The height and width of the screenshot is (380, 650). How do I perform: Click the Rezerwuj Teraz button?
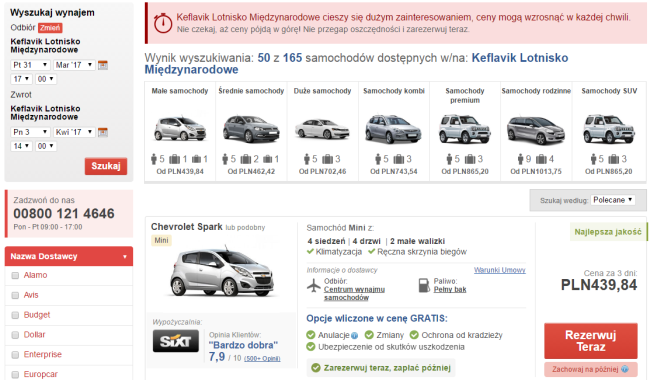click(x=591, y=341)
